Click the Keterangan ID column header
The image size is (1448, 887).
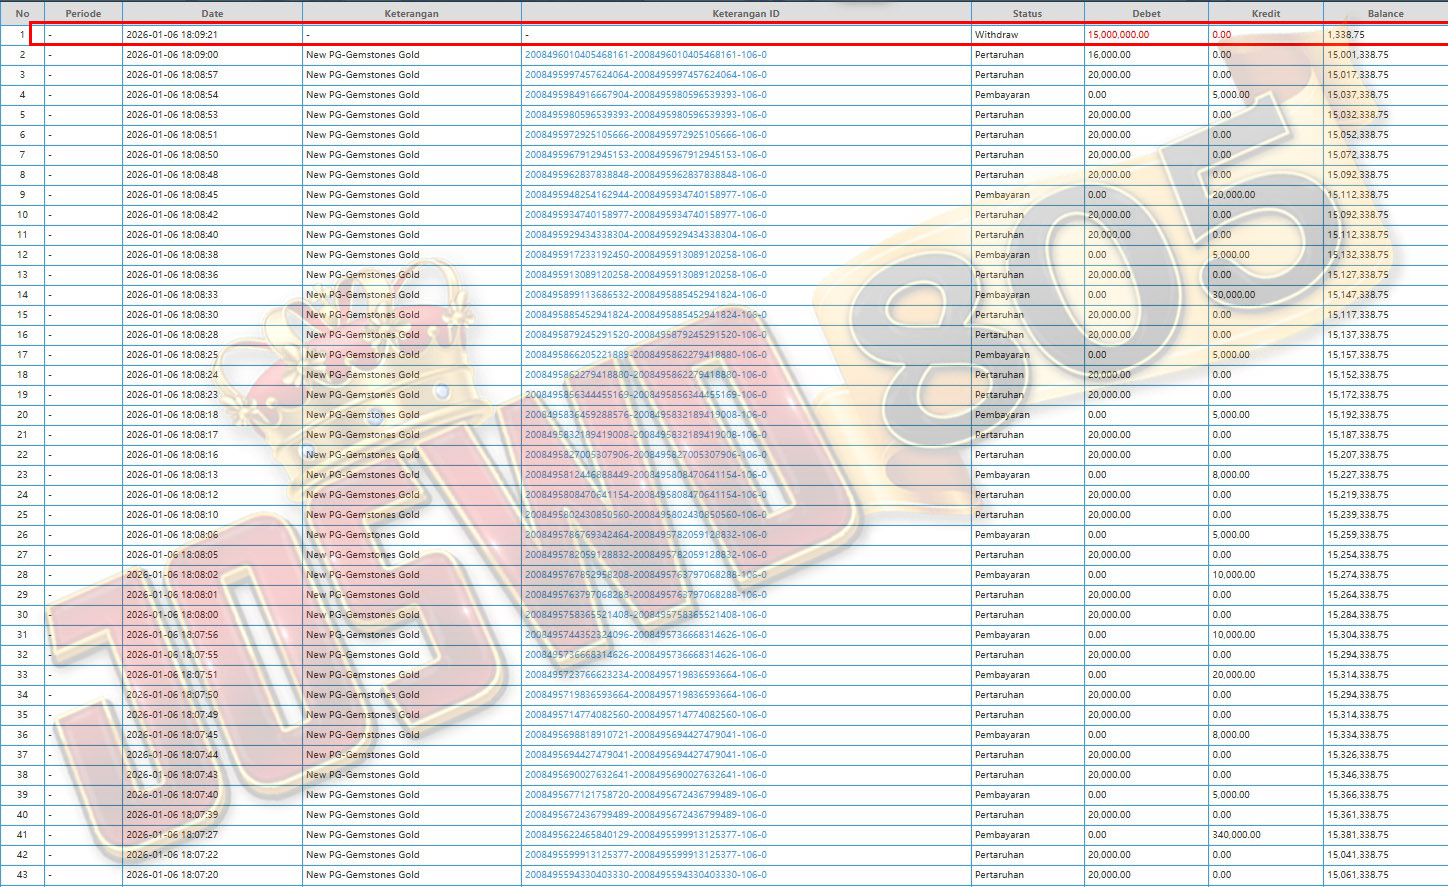click(745, 14)
